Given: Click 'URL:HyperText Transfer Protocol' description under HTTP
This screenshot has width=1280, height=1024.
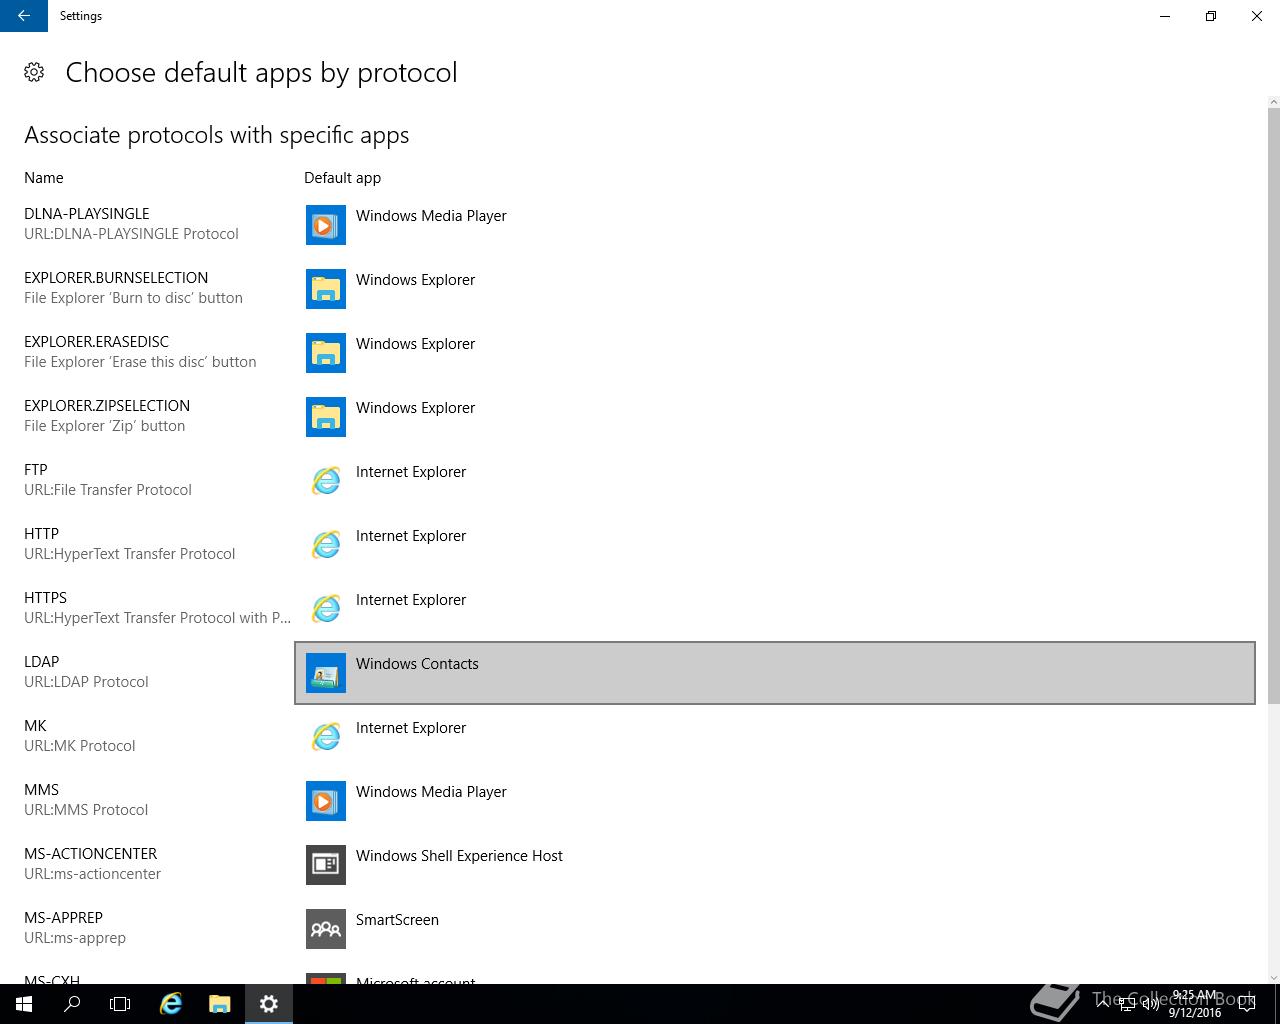Looking at the screenshot, I should 130,554.
